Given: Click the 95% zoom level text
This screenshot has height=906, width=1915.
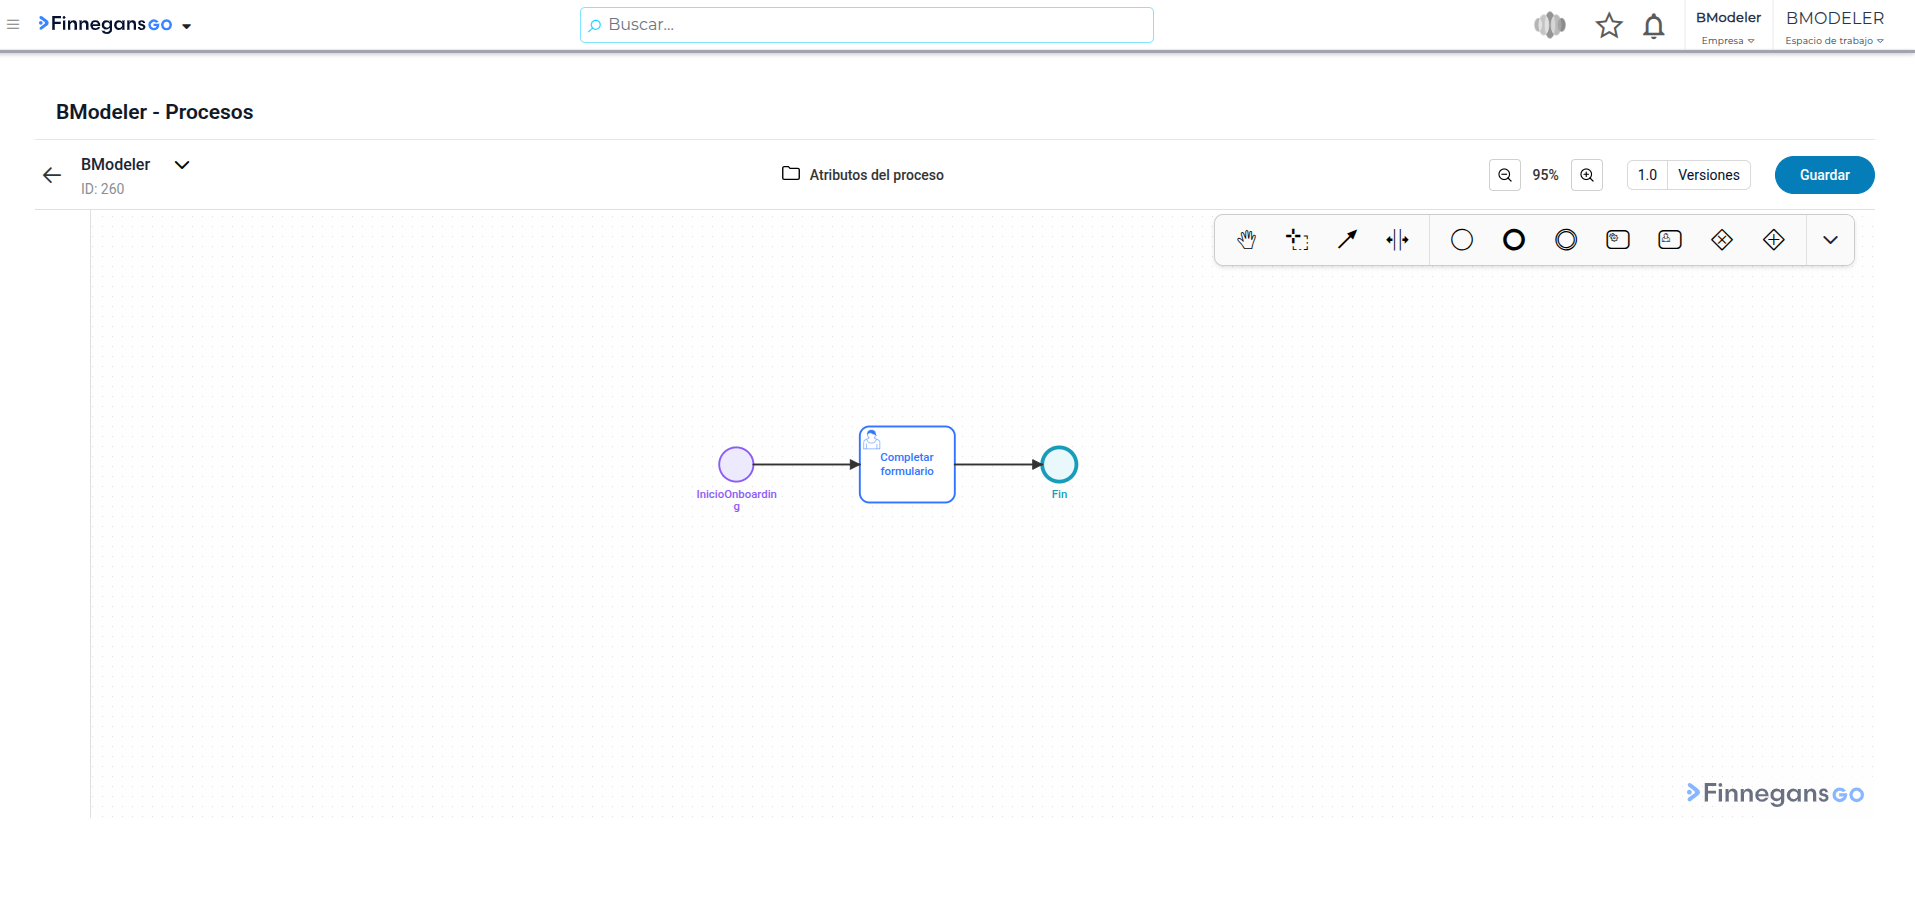Looking at the screenshot, I should 1545,175.
